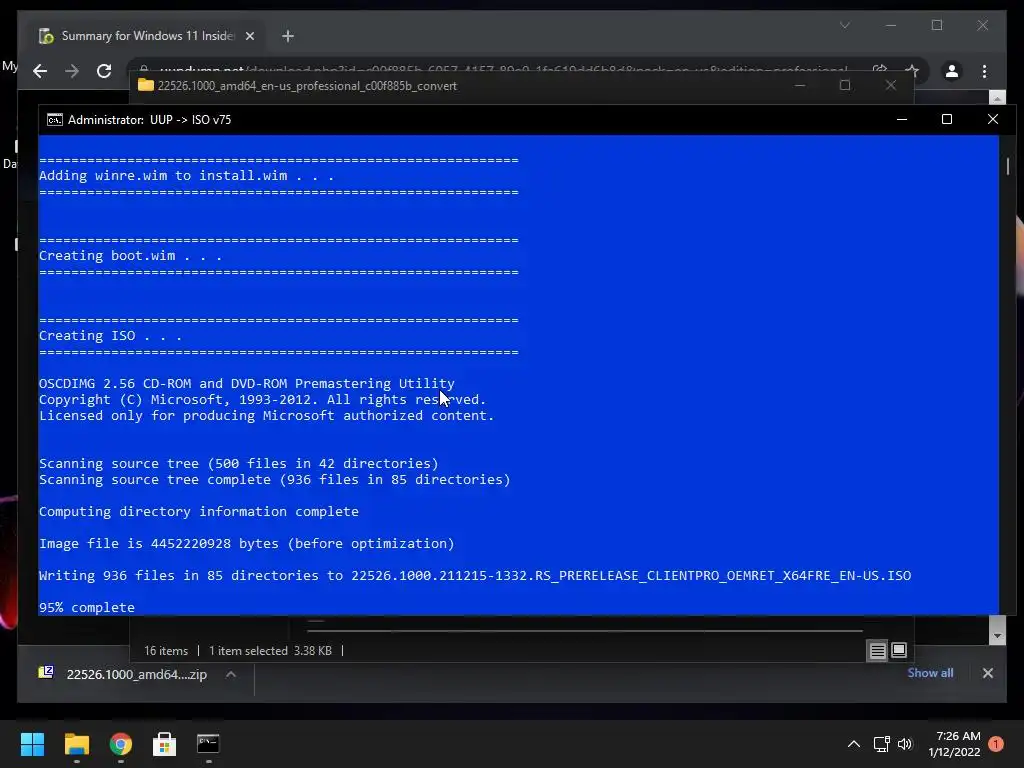Click the Chrome page scroll down arrow

click(x=997, y=636)
